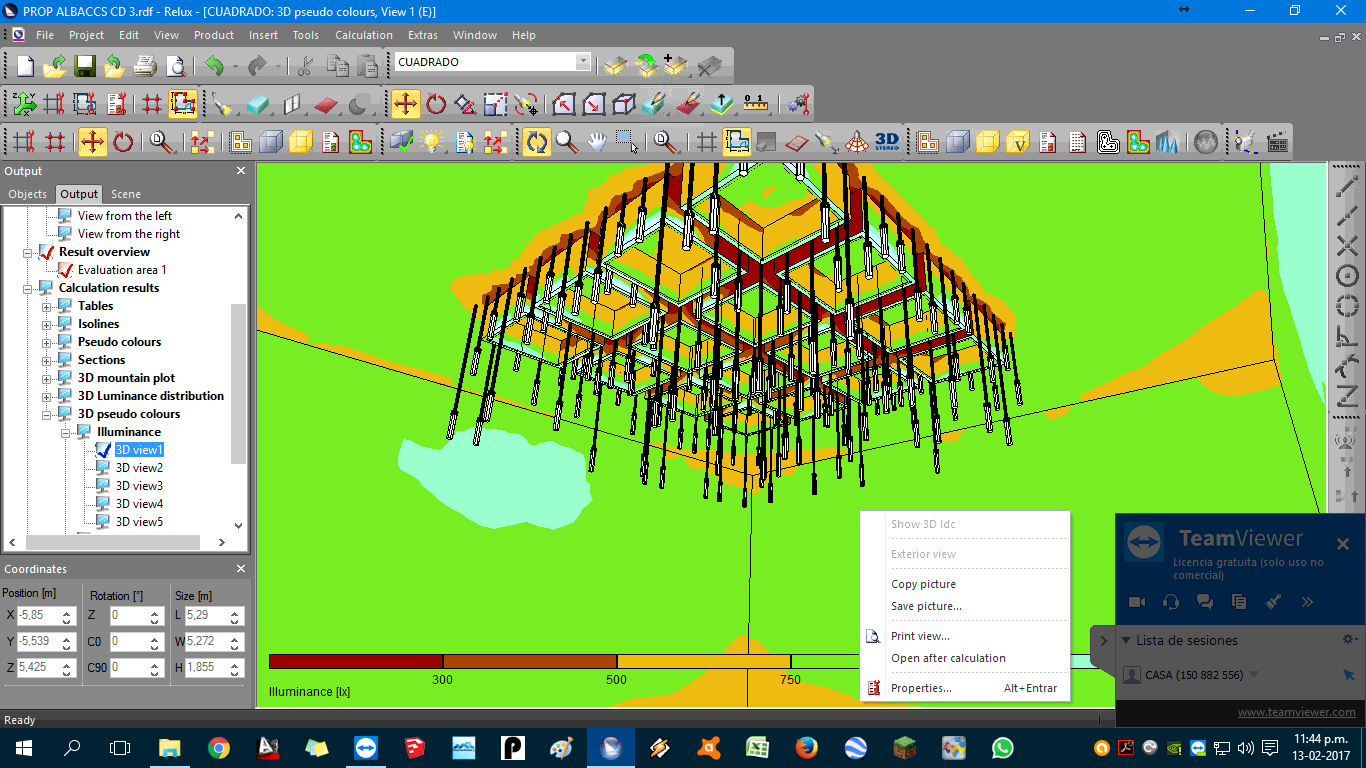Screen dimensions: 1366x768
Task: Toggle the Result overview checkmark
Action: 46,252
